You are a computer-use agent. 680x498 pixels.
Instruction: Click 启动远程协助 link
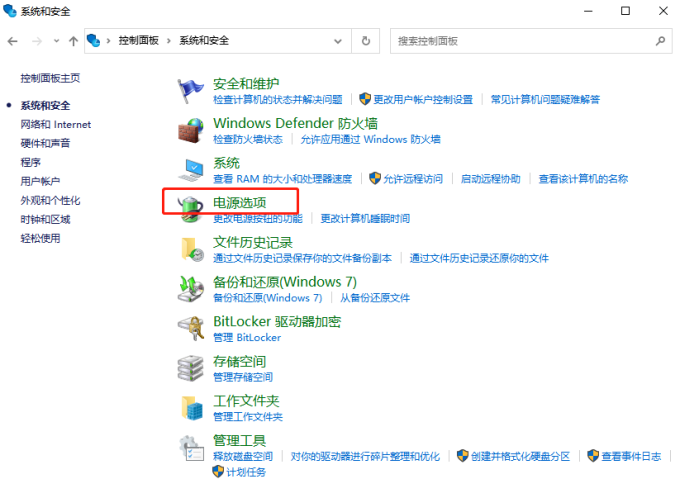490,179
